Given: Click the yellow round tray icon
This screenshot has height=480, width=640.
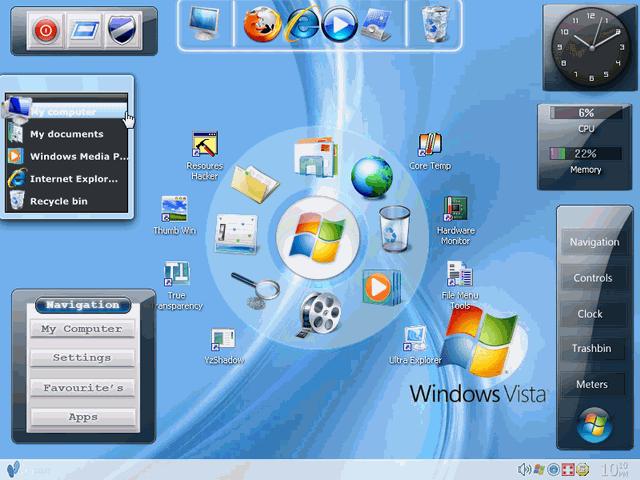Looking at the screenshot, I should (583, 469).
